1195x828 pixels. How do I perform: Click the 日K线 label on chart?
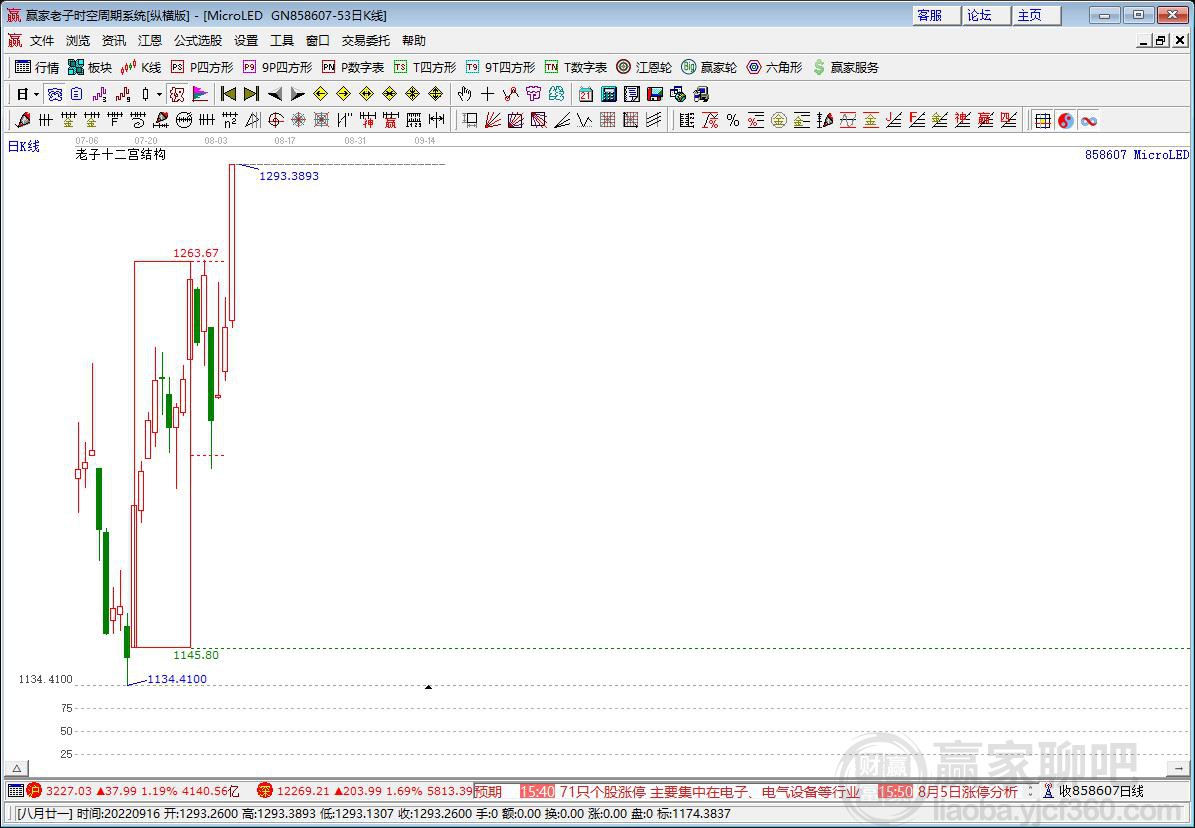click(24, 146)
